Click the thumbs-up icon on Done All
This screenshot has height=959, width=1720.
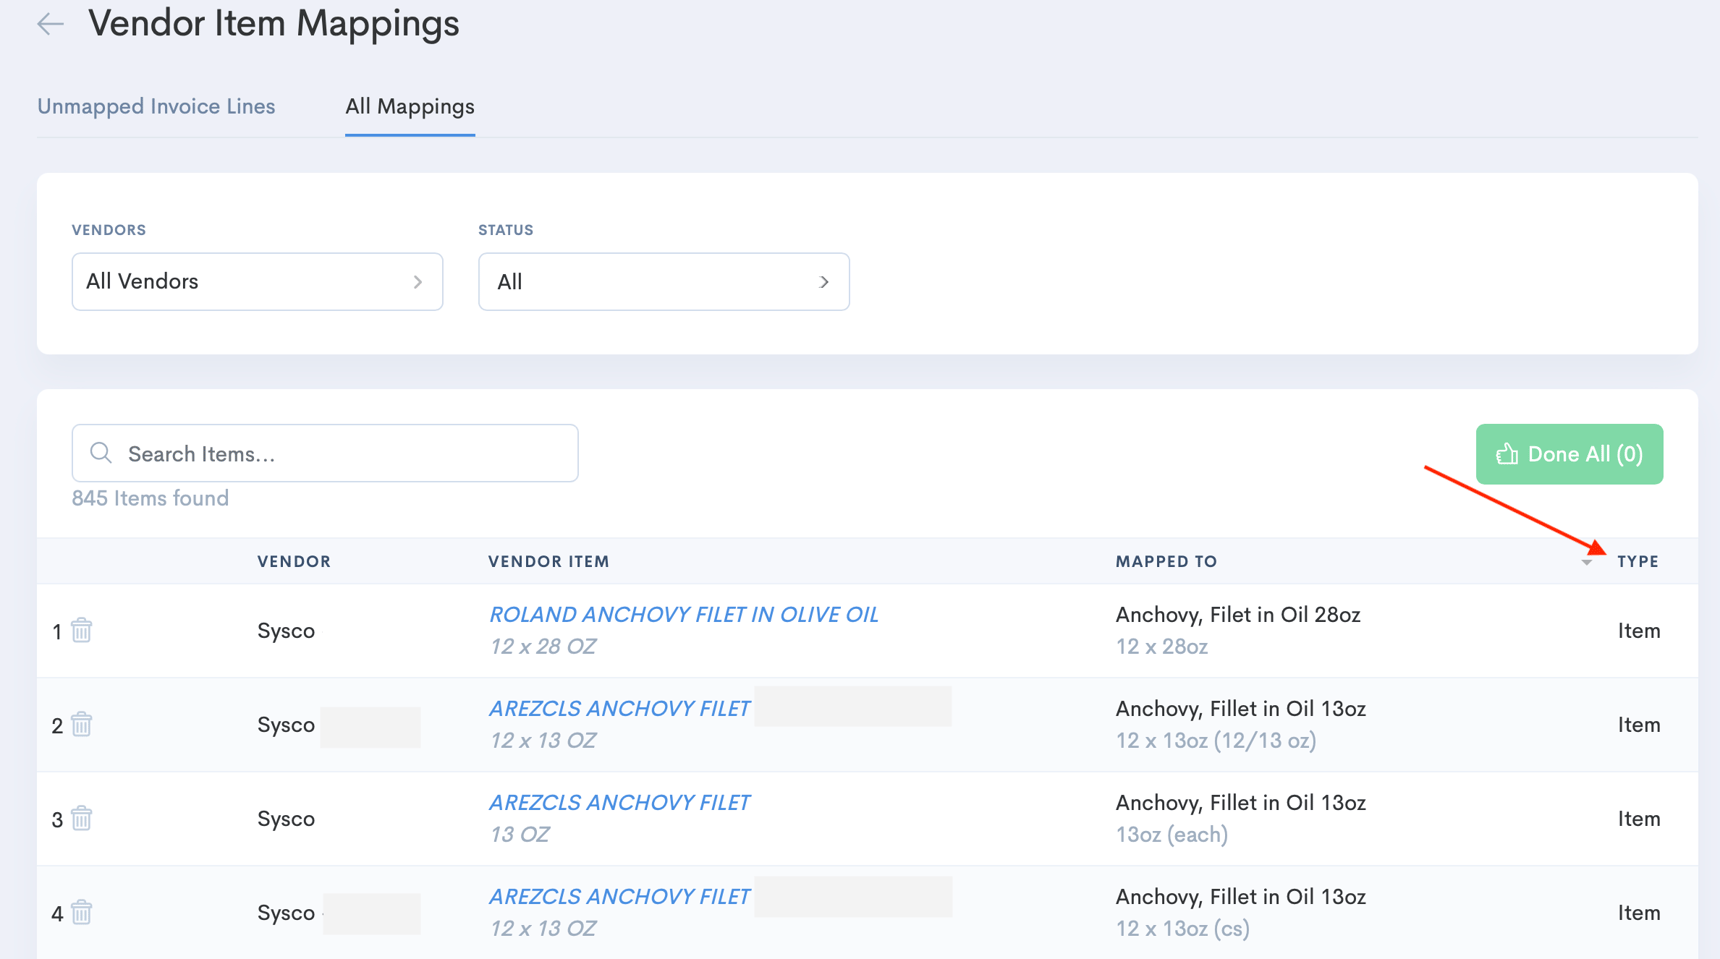(x=1506, y=455)
